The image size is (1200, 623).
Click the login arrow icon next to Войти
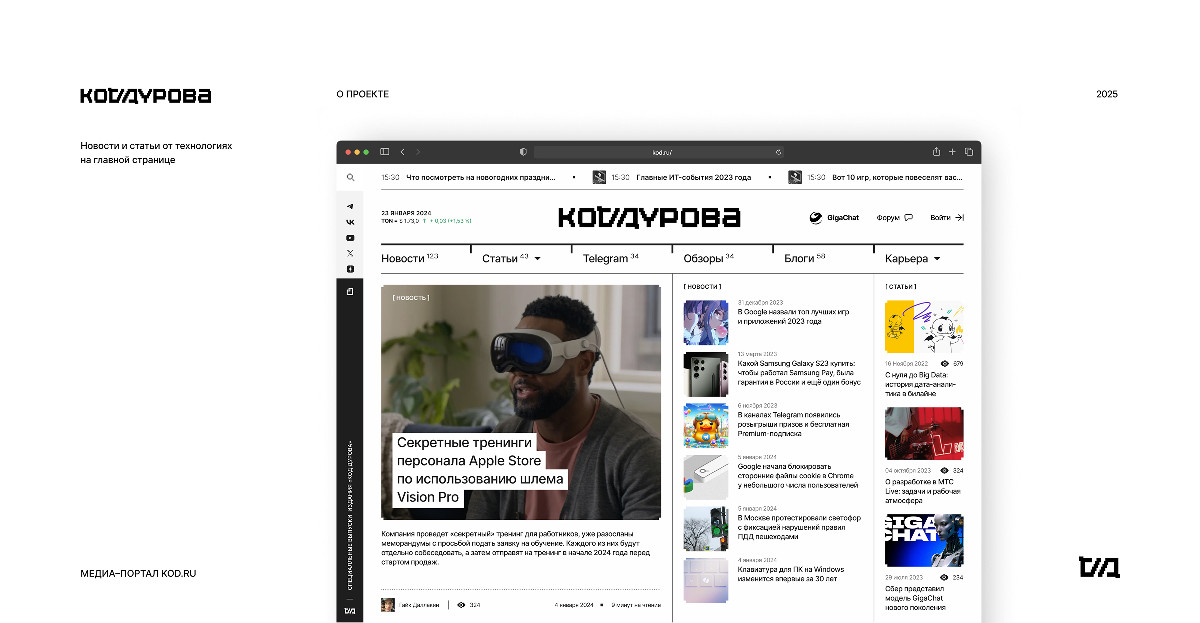click(x=959, y=217)
